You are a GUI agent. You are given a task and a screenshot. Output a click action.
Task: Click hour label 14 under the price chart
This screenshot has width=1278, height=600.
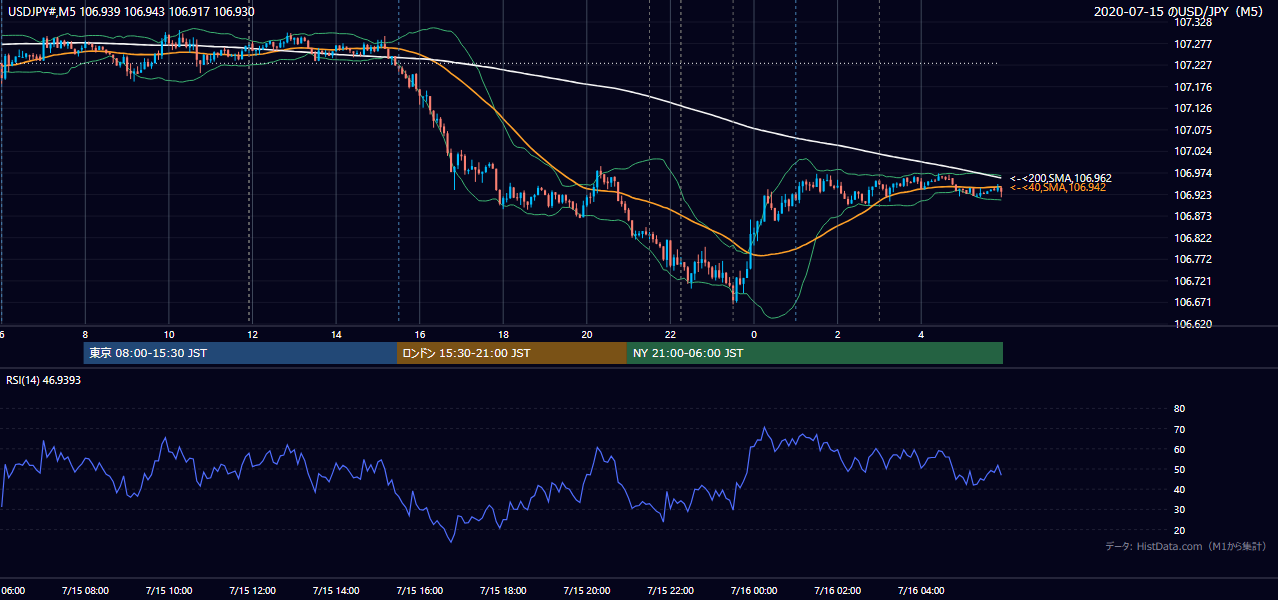click(x=336, y=335)
